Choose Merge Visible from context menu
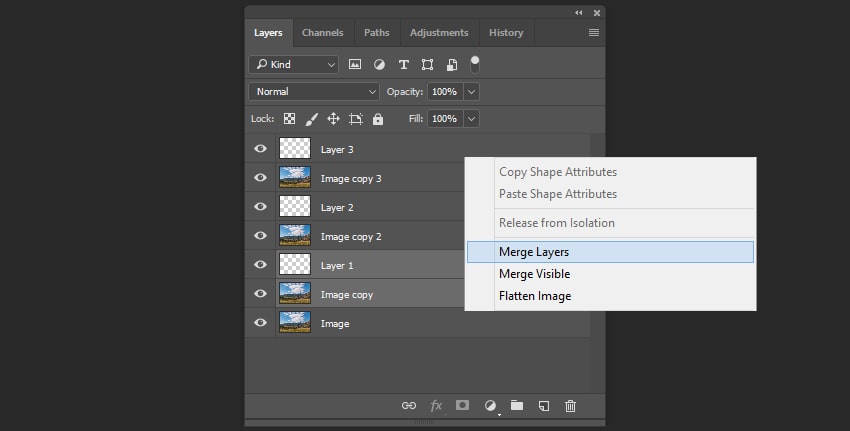Viewport: 850px width, 431px height. [x=534, y=274]
